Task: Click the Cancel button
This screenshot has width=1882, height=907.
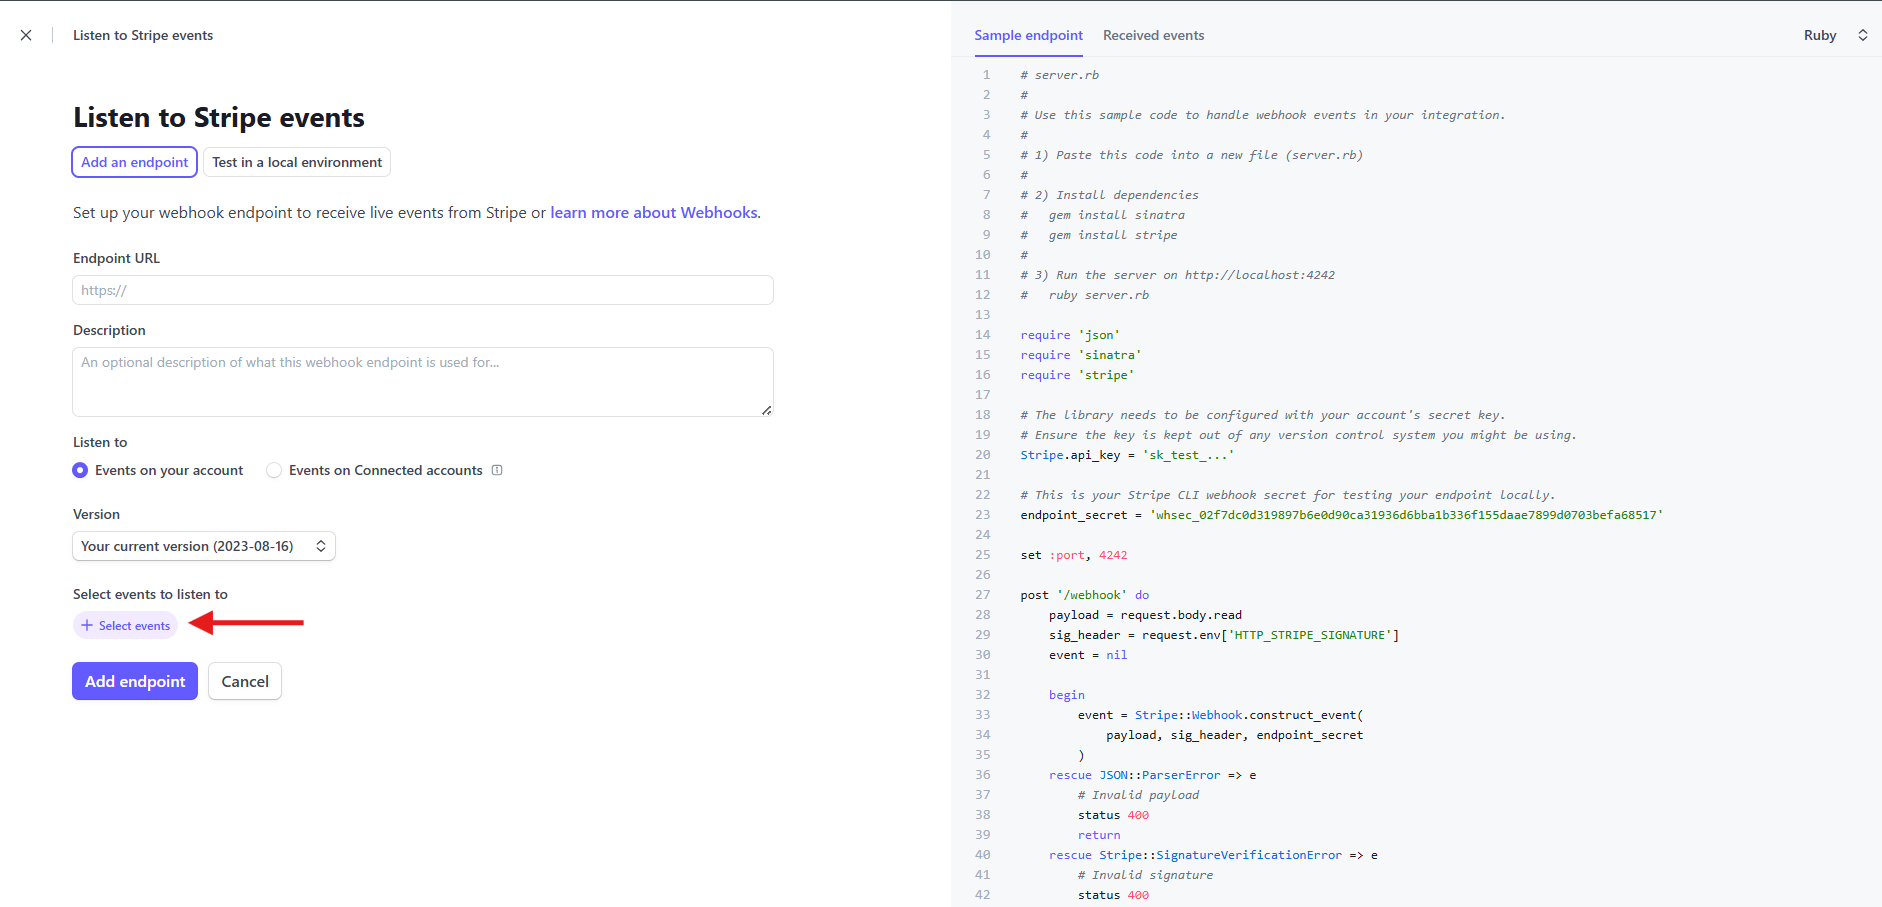Action: pos(245,681)
